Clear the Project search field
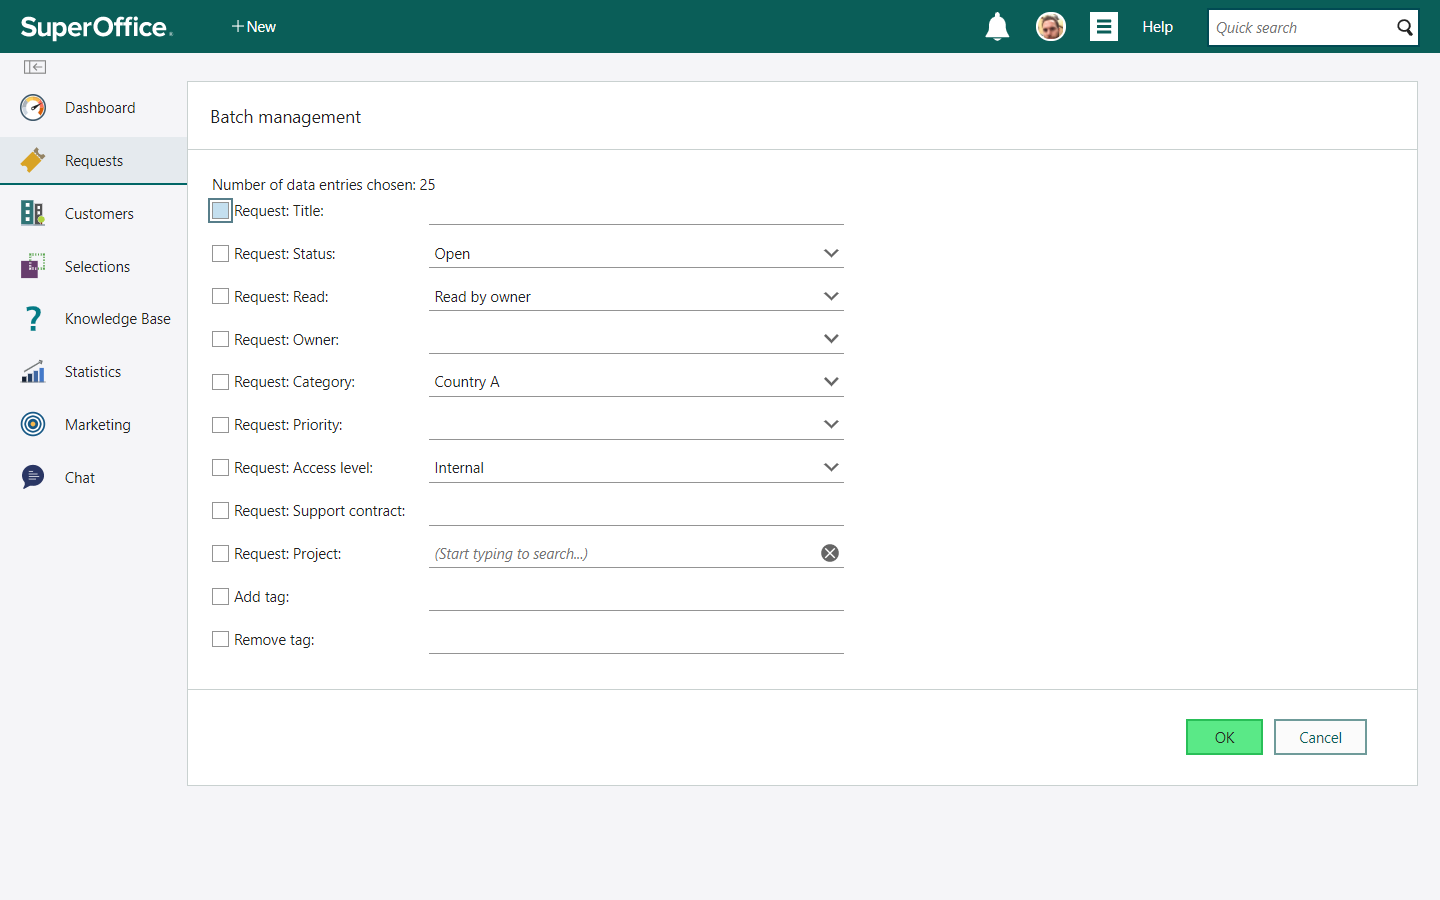Image resolution: width=1440 pixels, height=900 pixels. point(830,553)
